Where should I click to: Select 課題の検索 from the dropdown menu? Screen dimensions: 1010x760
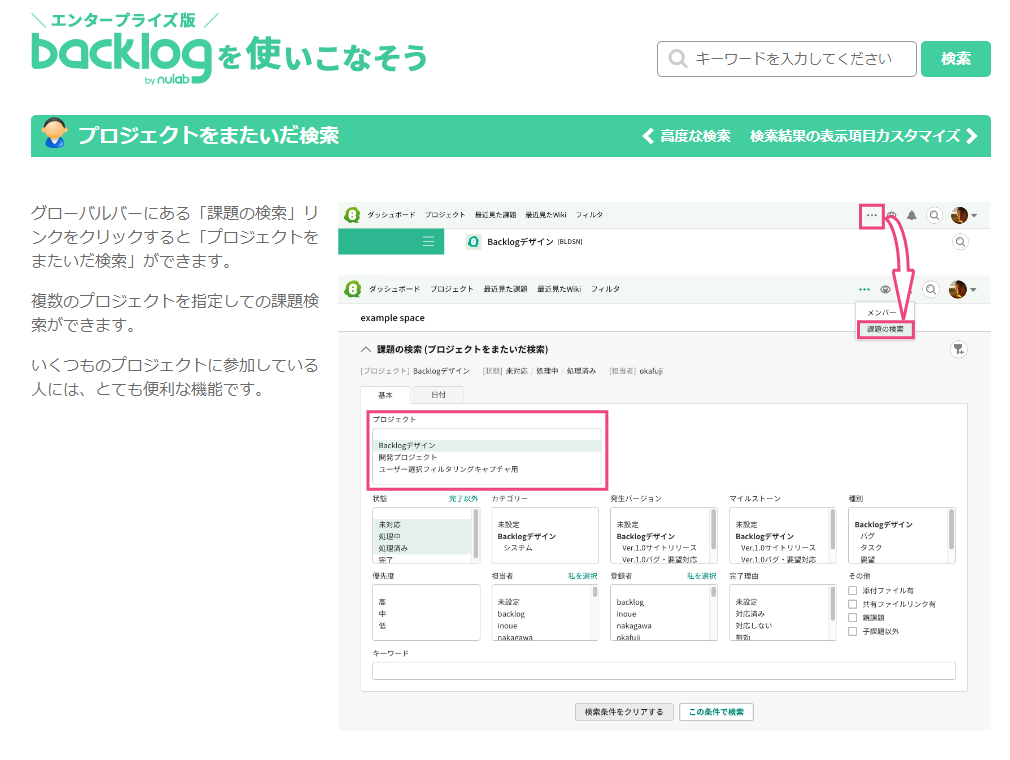coord(885,329)
